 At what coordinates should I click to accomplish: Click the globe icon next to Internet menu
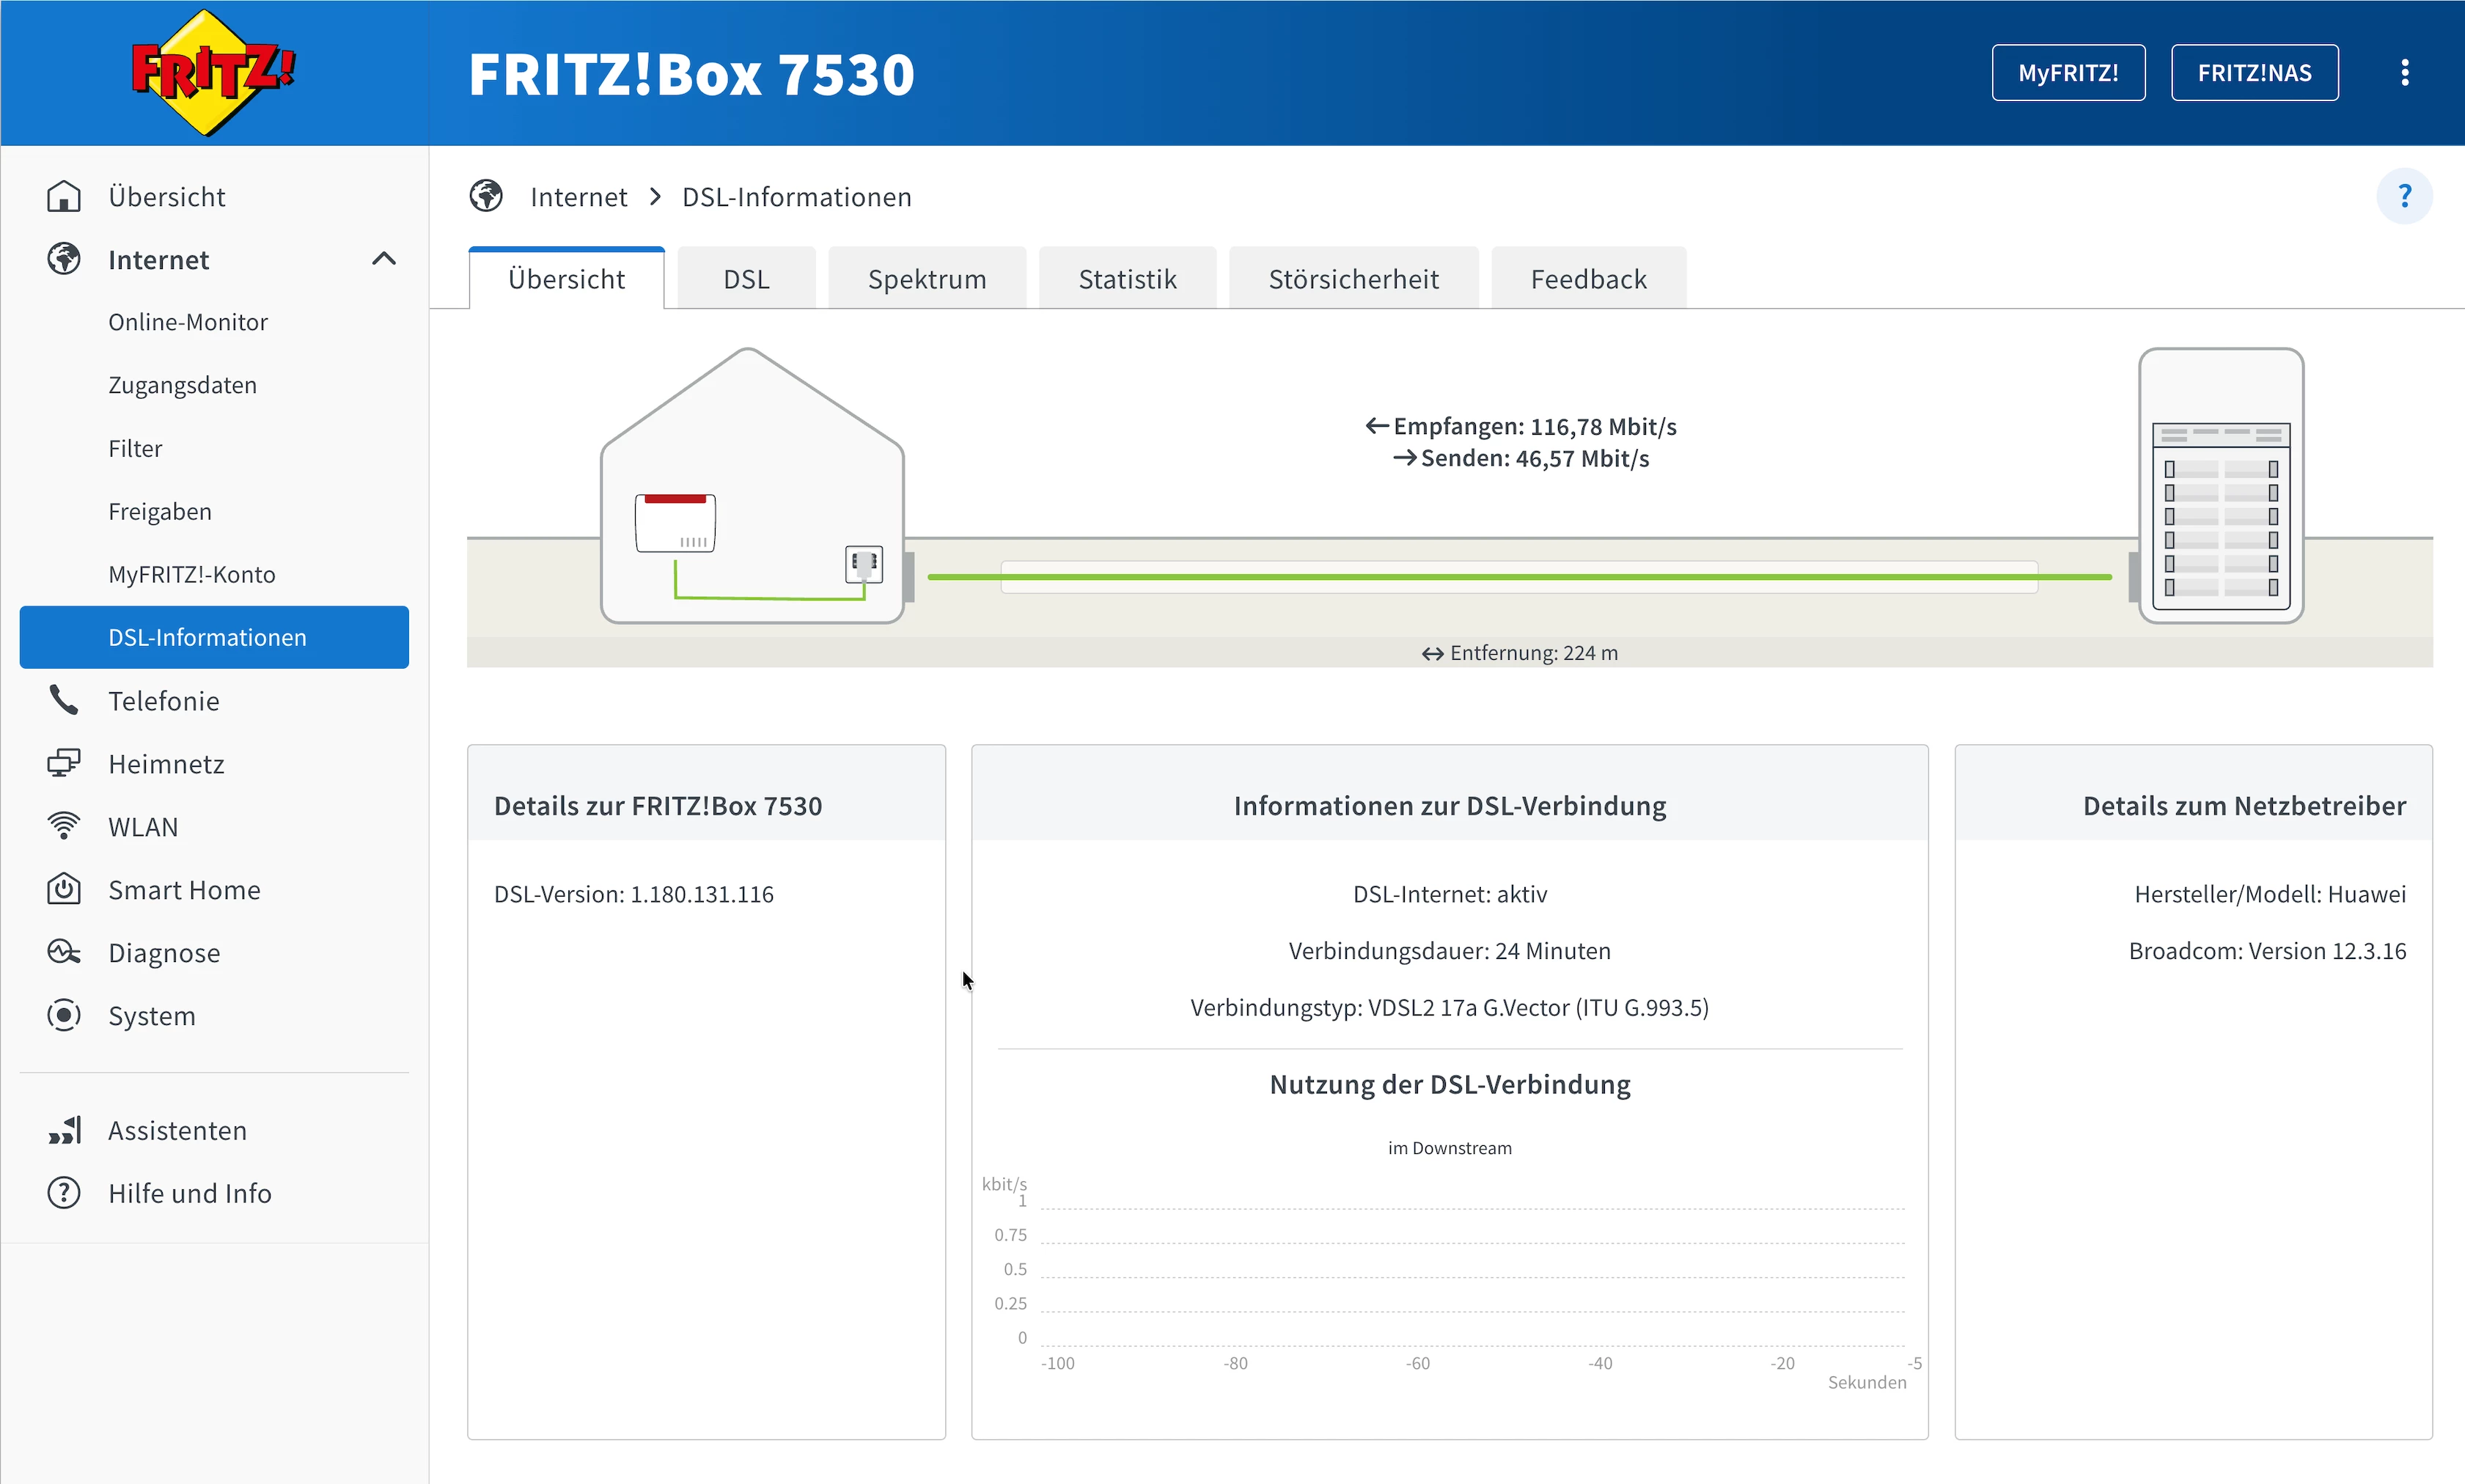point(64,259)
